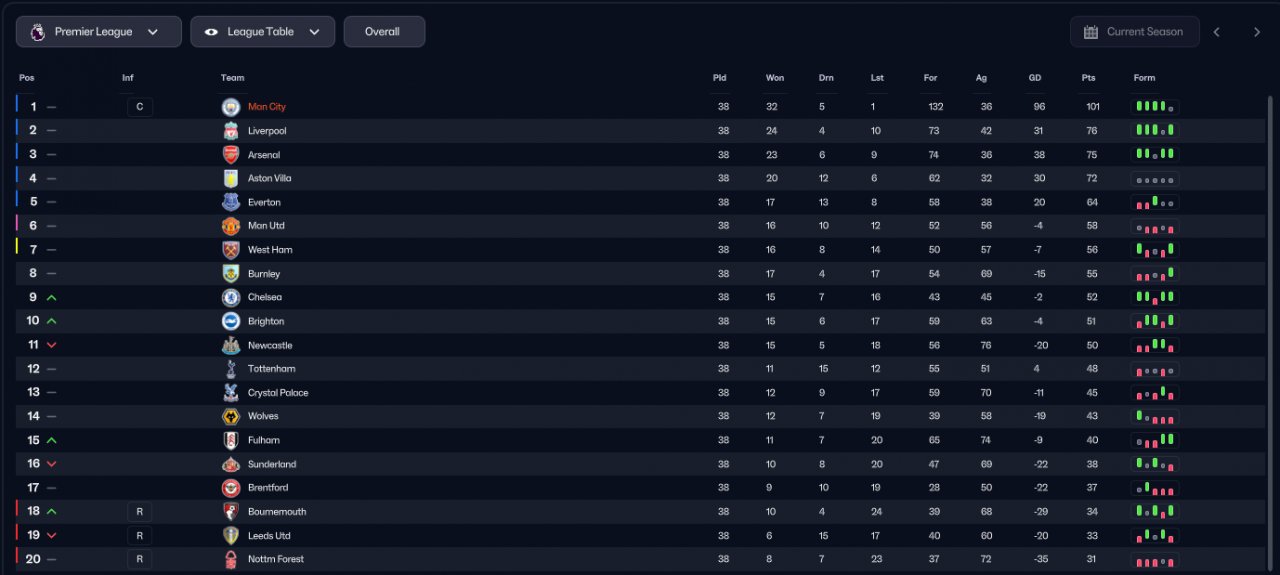The width and height of the screenshot is (1280, 575).
Task: Open the Aston Villa team name link
Action: [x=270, y=178]
